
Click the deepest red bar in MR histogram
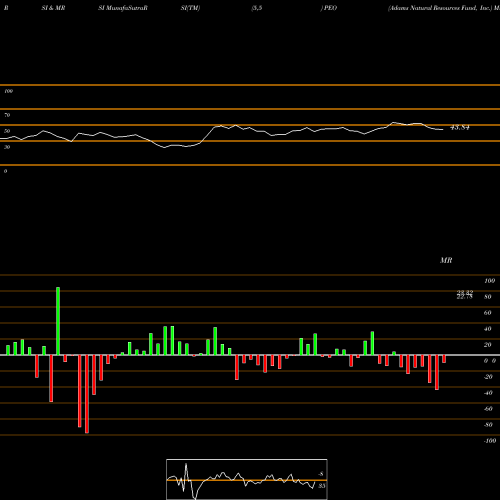click(x=87, y=394)
